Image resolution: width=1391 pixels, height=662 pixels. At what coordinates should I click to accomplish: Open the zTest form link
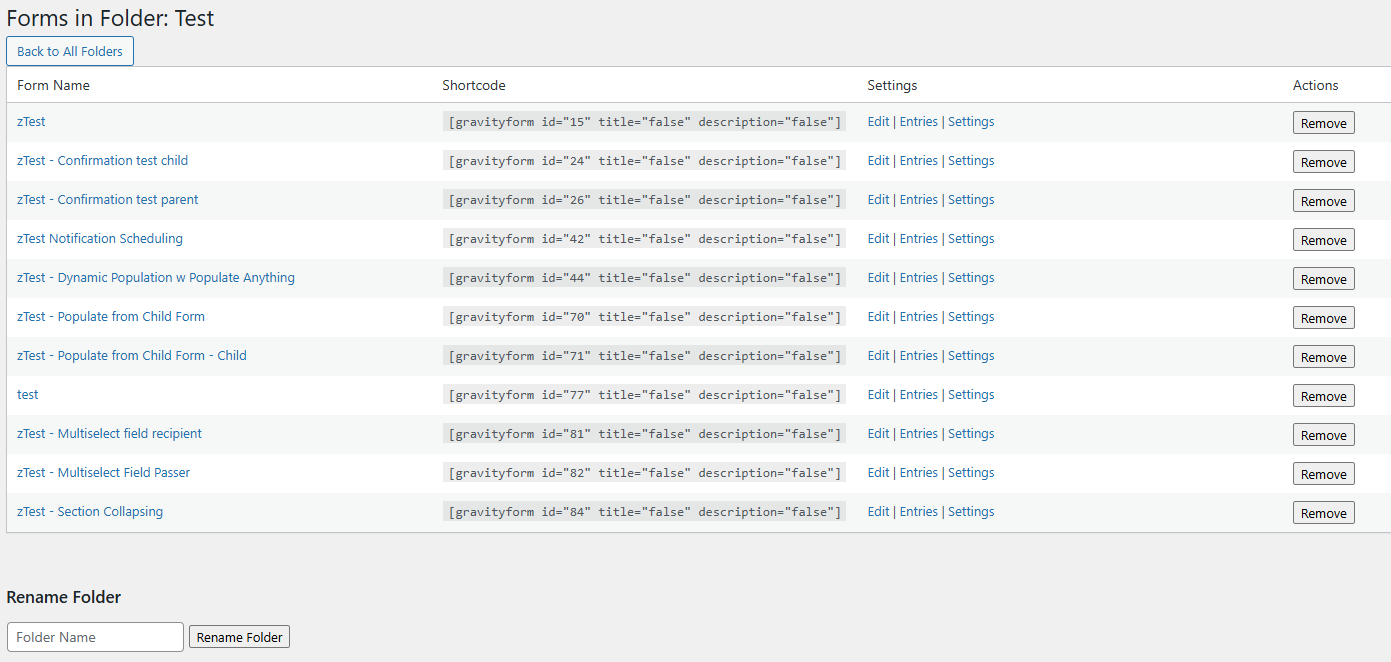pyautogui.click(x=31, y=122)
